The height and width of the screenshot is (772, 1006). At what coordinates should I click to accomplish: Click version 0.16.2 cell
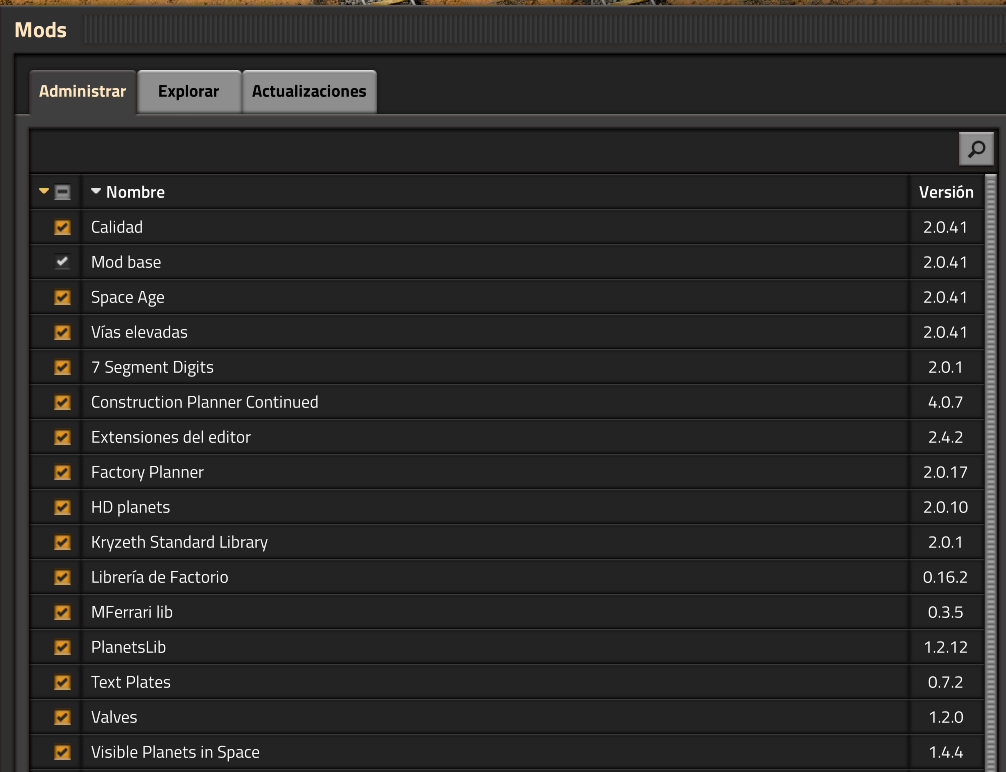(946, 577)
